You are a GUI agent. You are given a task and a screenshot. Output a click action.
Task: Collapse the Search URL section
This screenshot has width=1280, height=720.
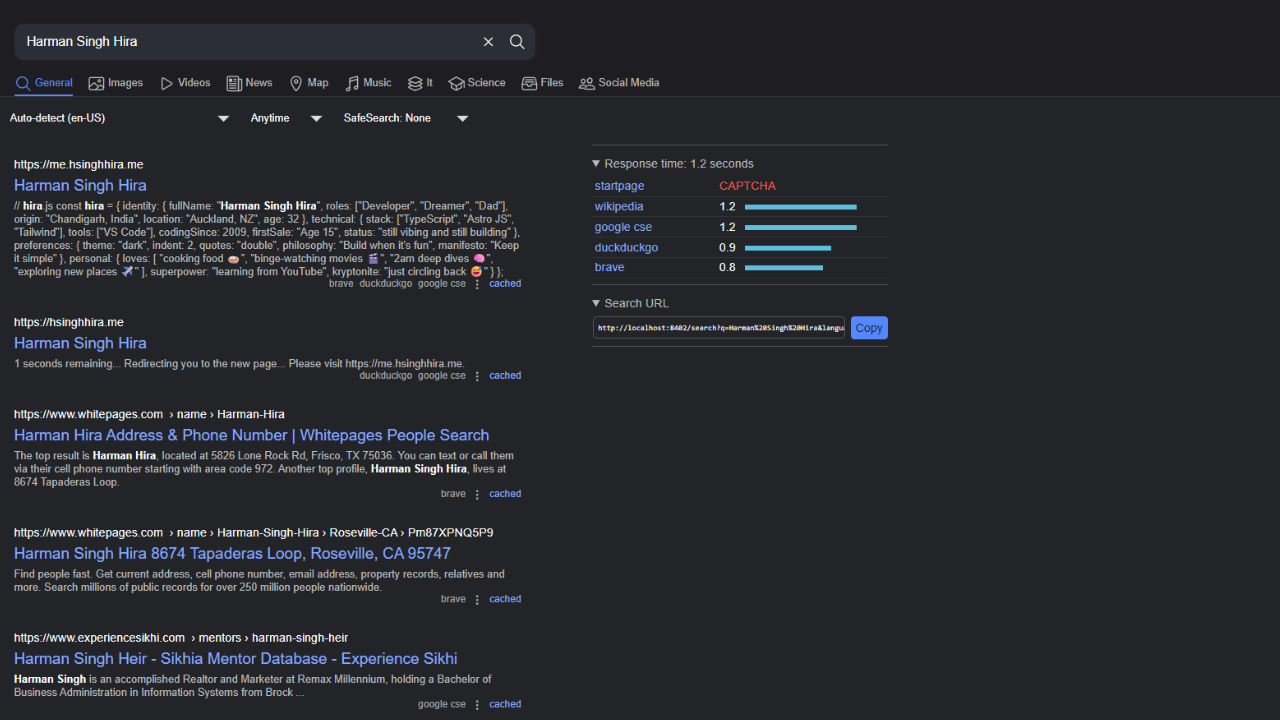[x=630, y=303]
